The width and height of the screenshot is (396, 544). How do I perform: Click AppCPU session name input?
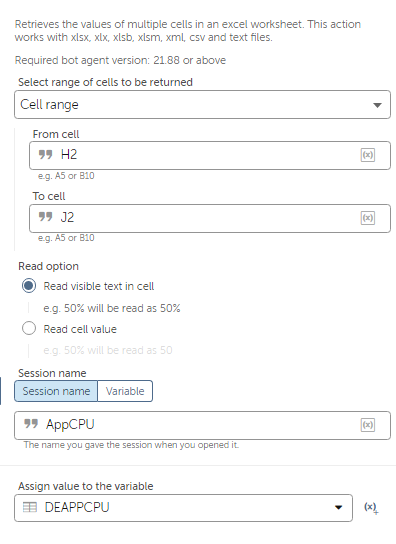(x=202, y=425)
